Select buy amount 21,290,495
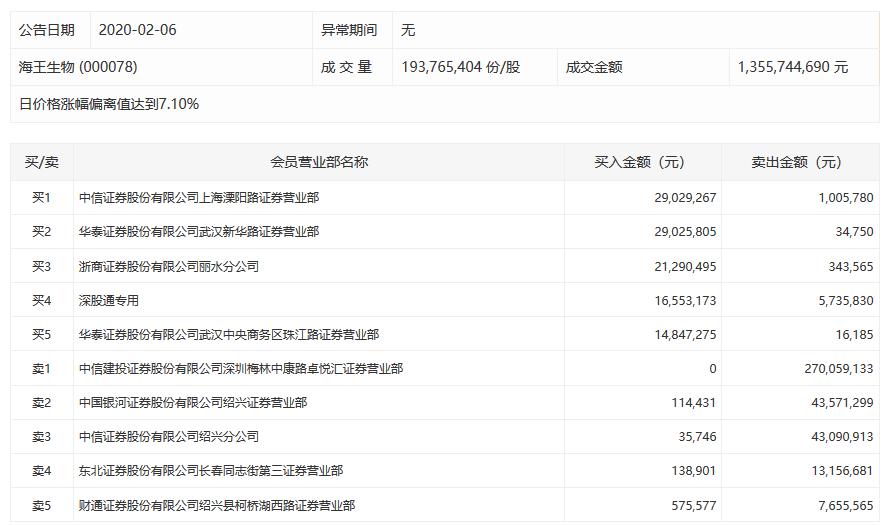 tap(685, 266)
